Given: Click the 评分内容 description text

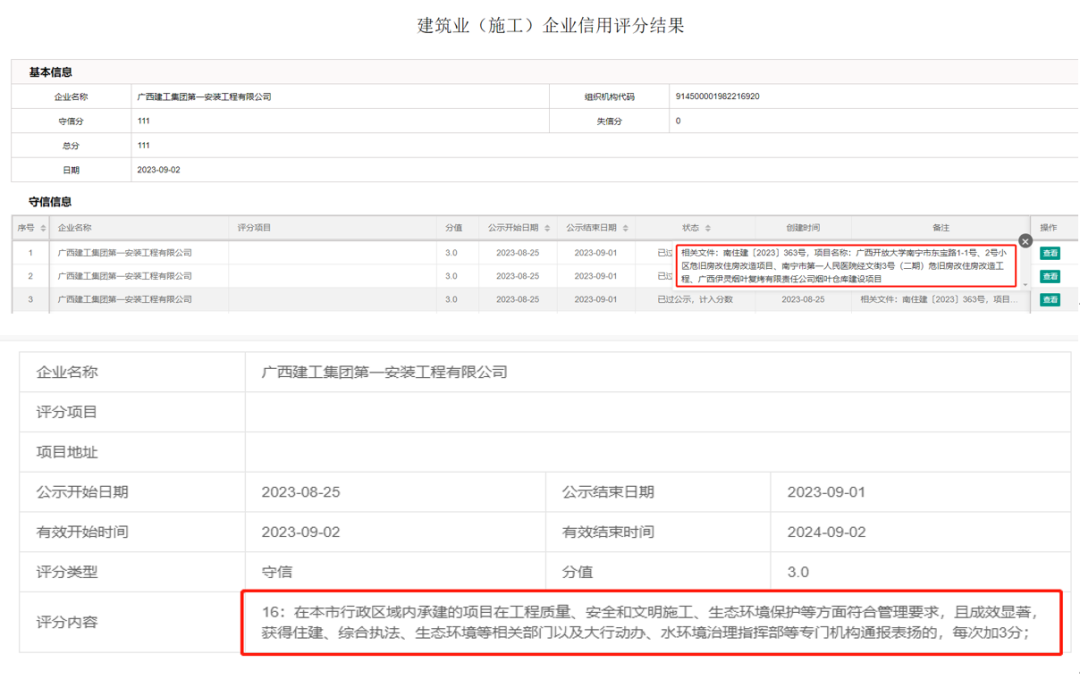Looking at the screenshot, I should [x=650, y=623].
